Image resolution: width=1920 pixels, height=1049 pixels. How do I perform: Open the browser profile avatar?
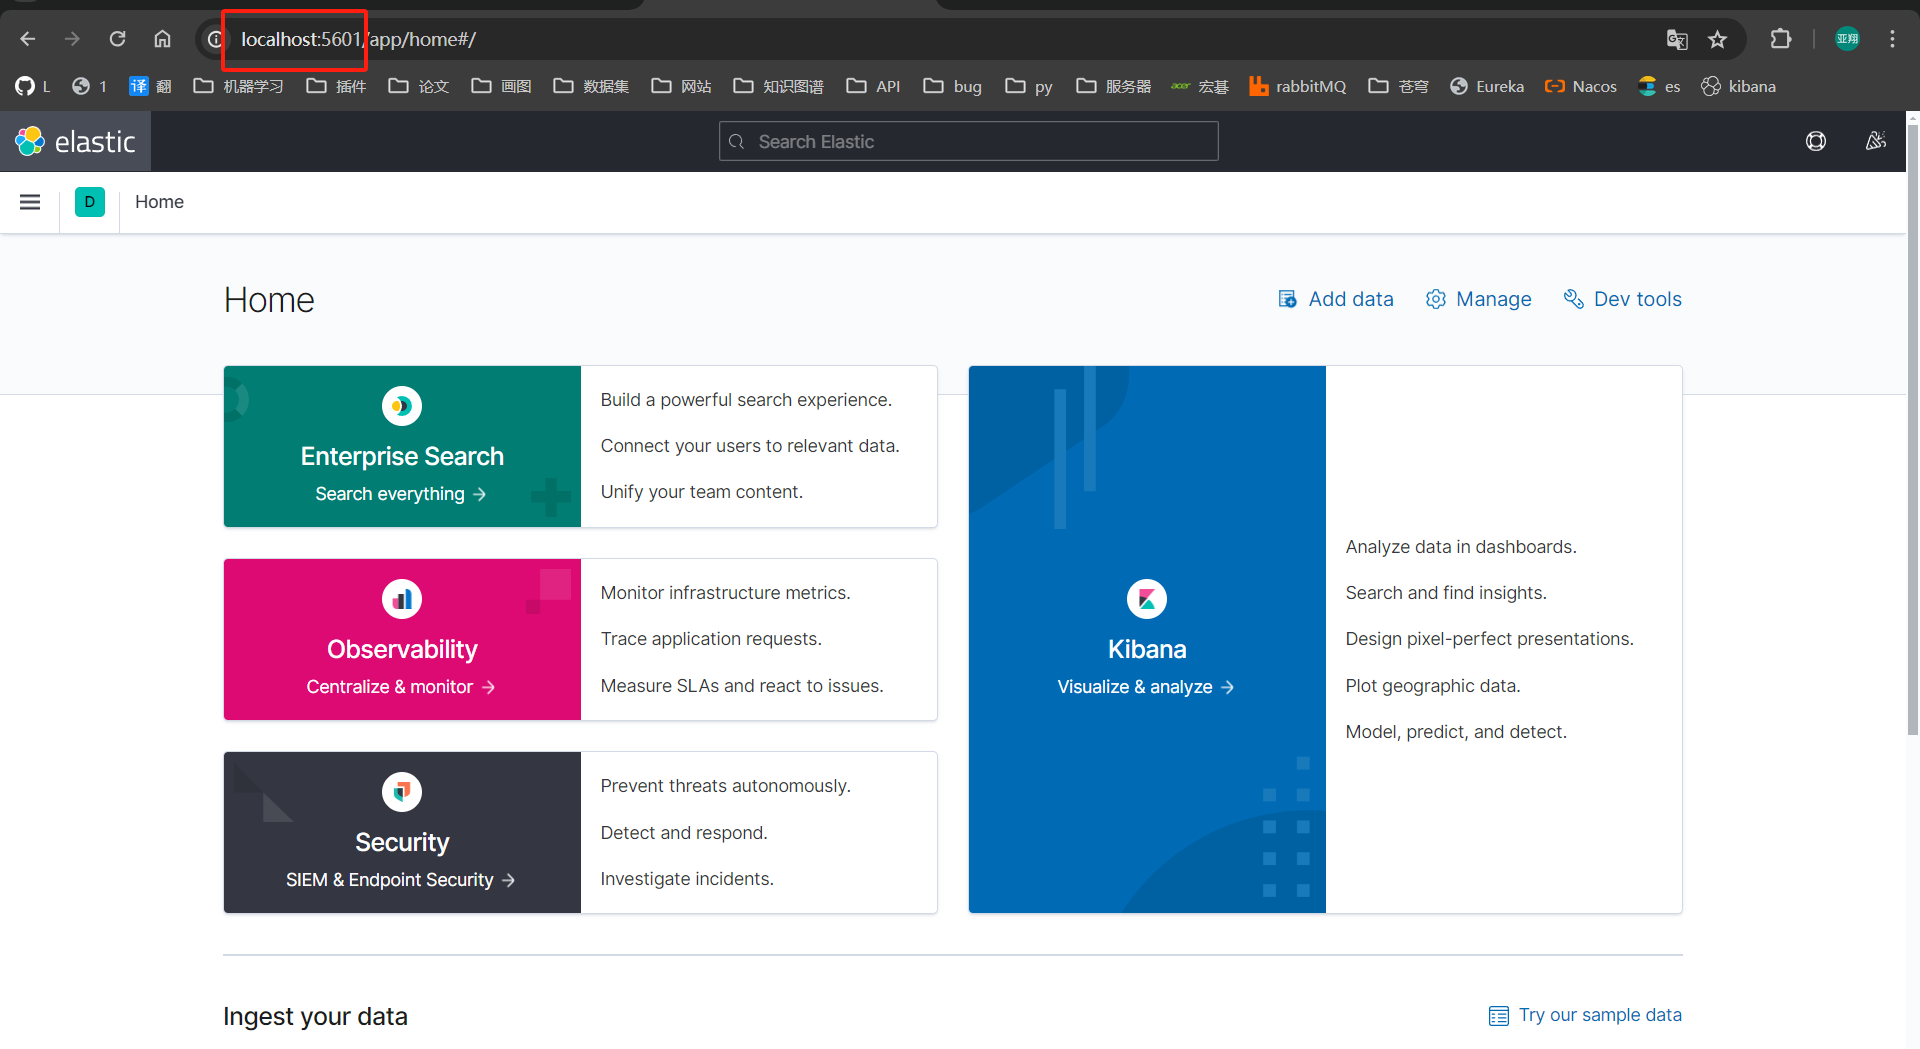point(1847,39)
